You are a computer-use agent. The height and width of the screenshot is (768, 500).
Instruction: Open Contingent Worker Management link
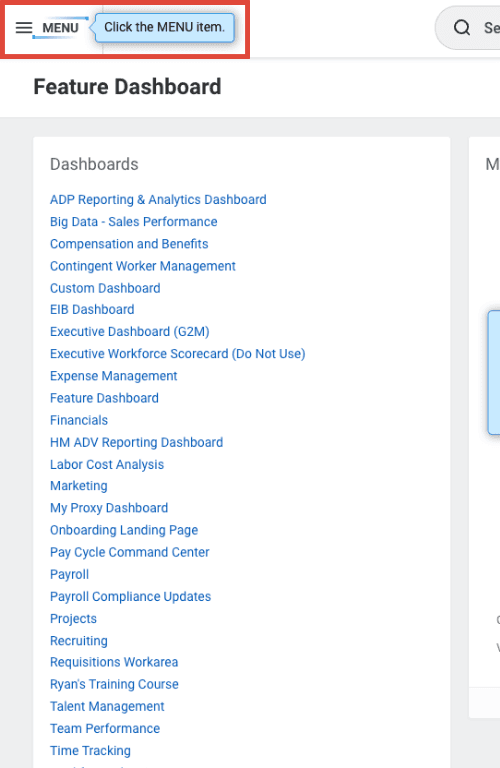pos(143,266)
